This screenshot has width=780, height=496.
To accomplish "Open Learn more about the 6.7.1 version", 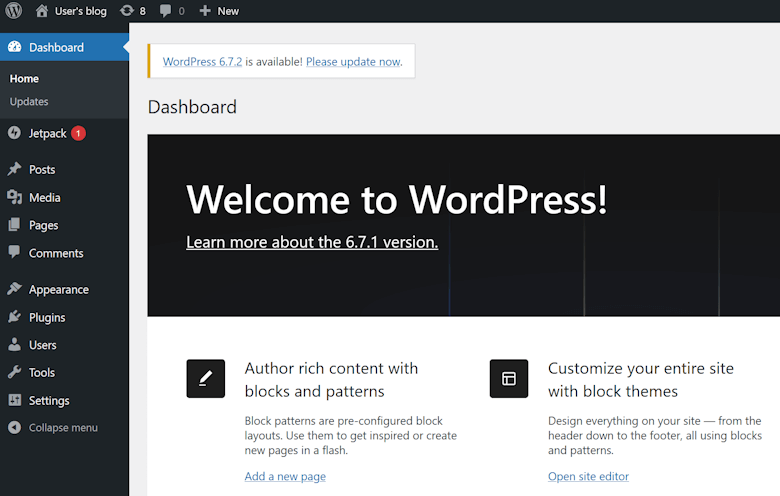I will tap(312, 242).
